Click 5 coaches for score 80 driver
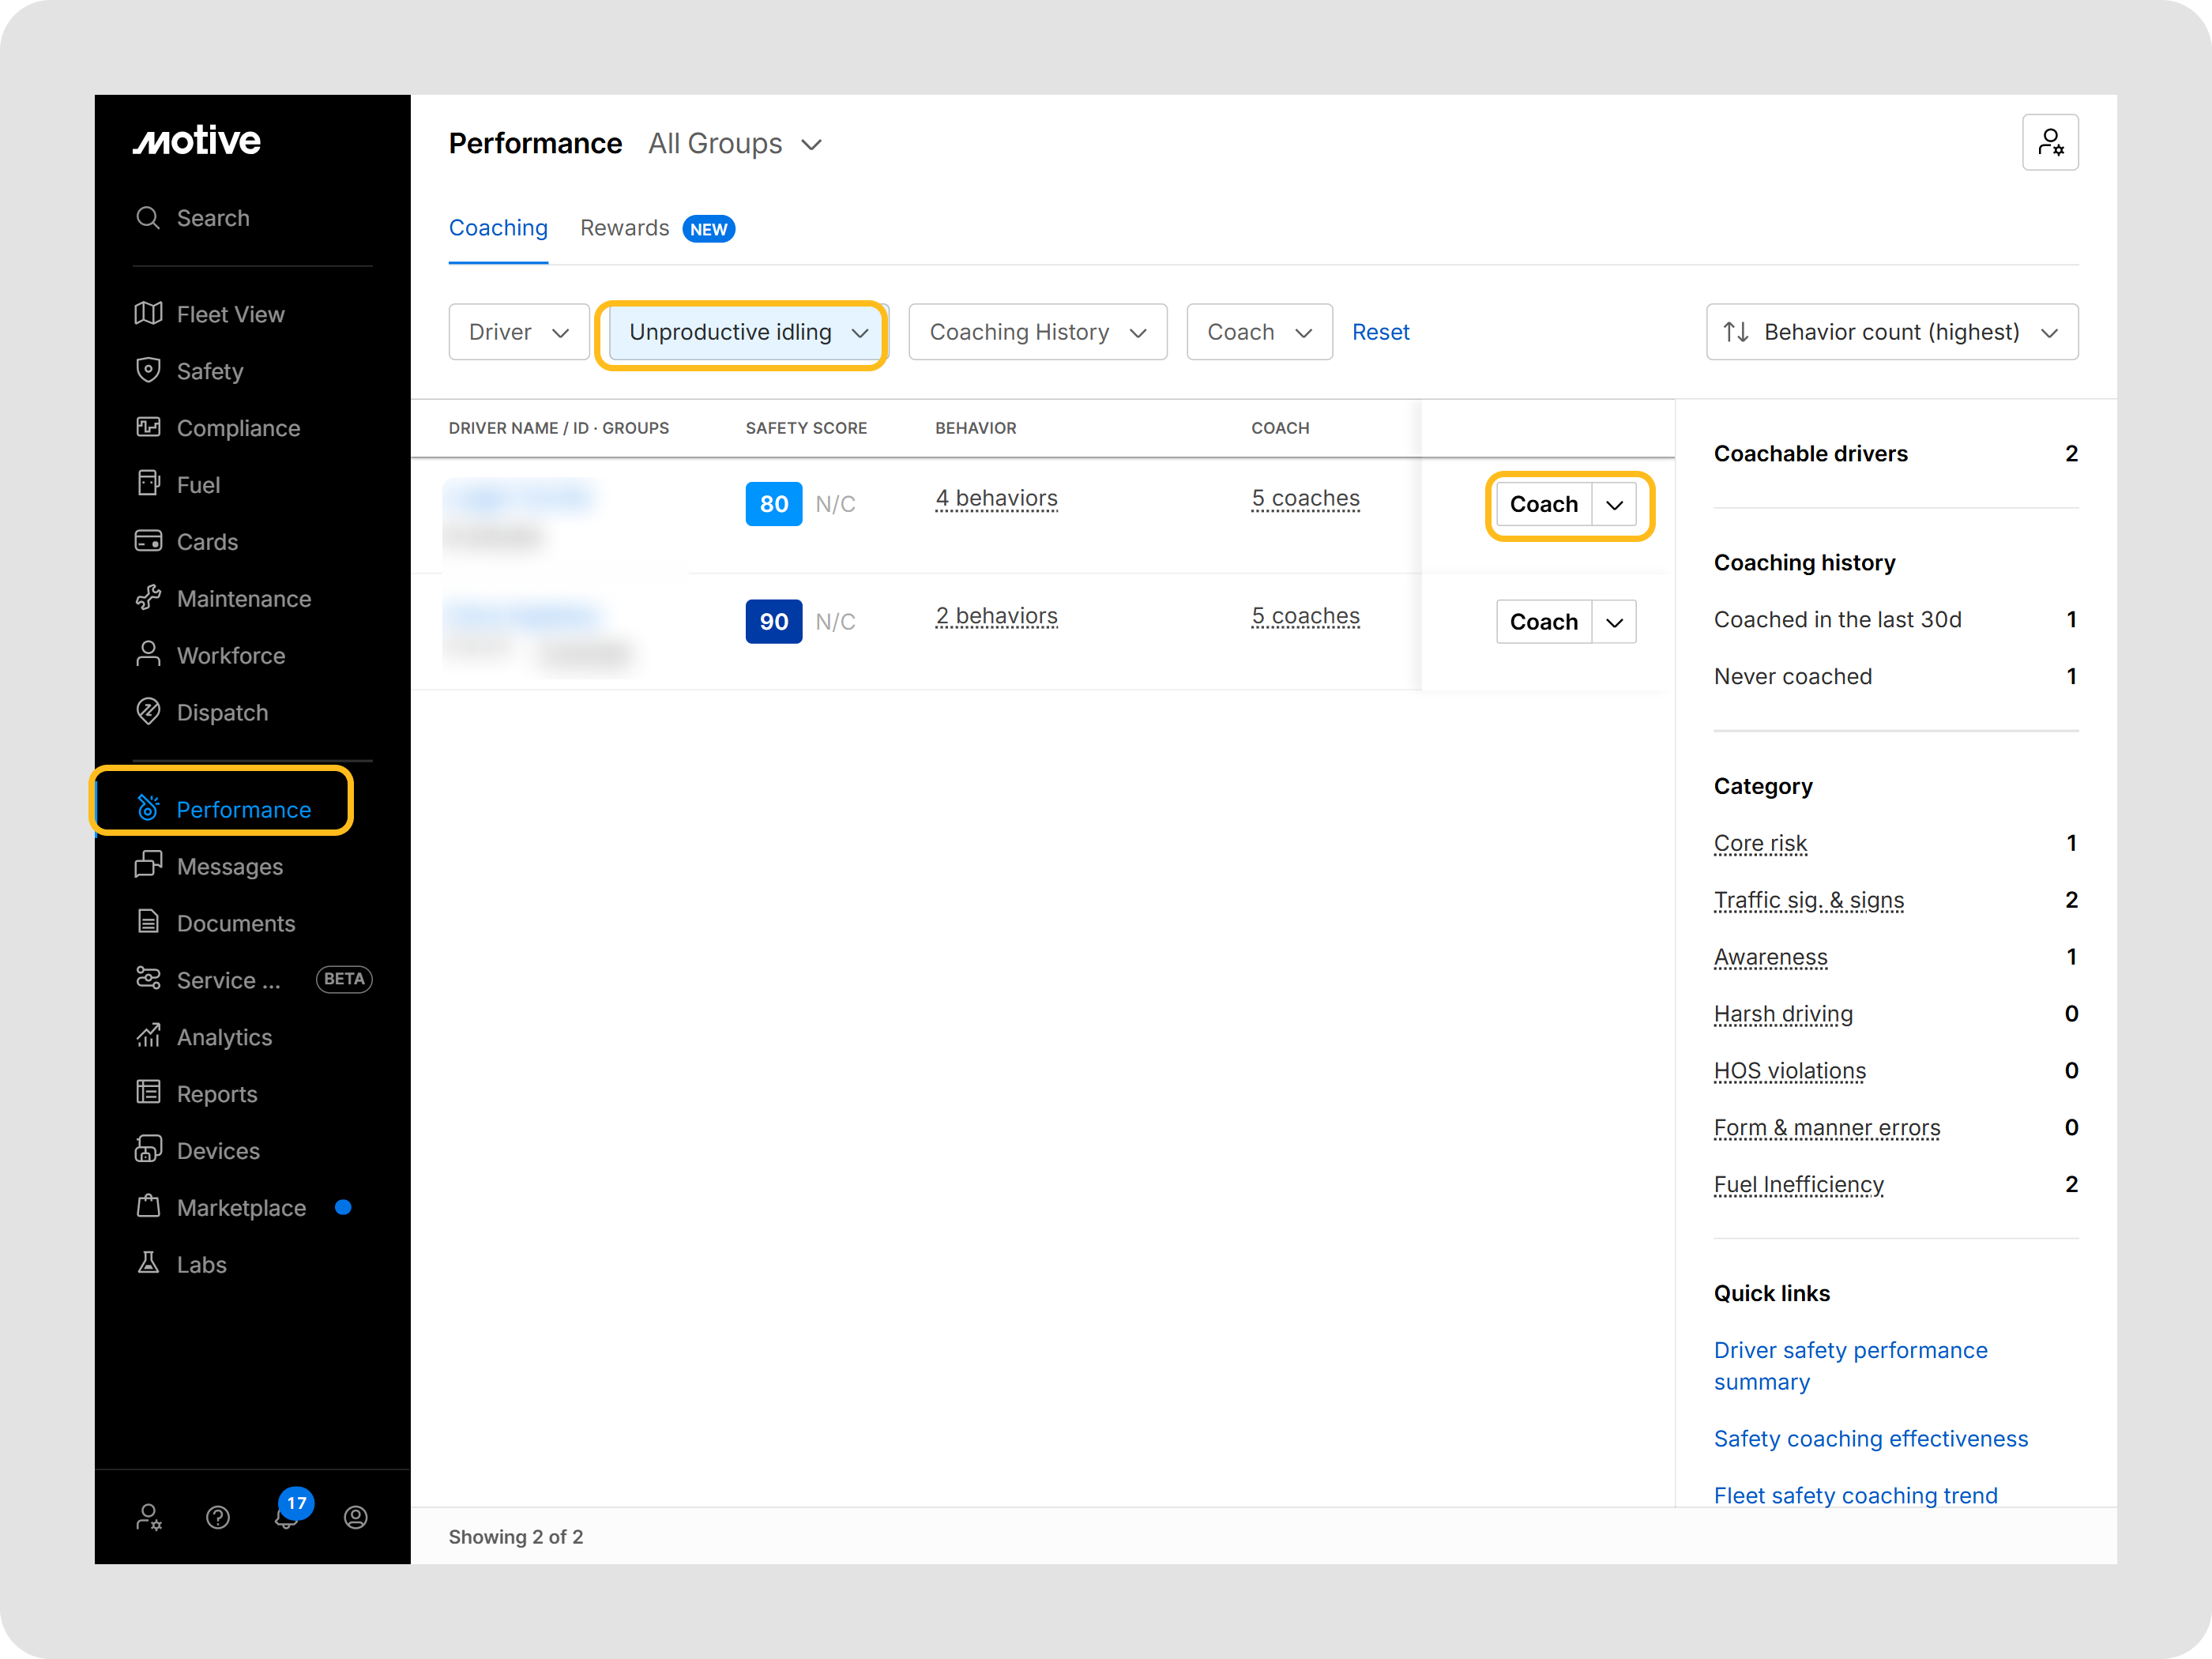Viewport: 2212px width, 1659px height. coord(1305,498)
